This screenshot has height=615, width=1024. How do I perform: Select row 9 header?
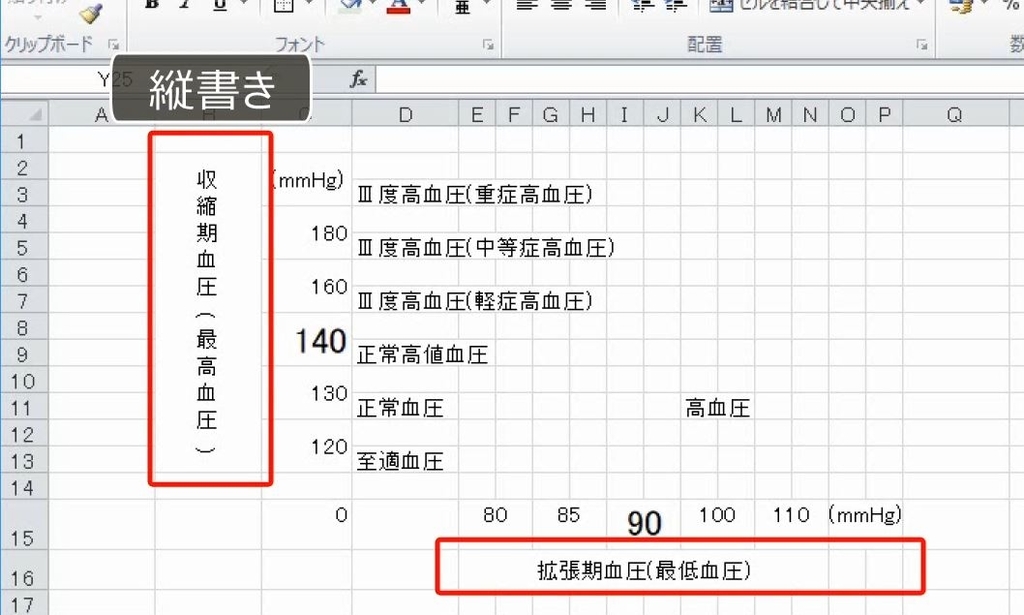tap(24, 353)
